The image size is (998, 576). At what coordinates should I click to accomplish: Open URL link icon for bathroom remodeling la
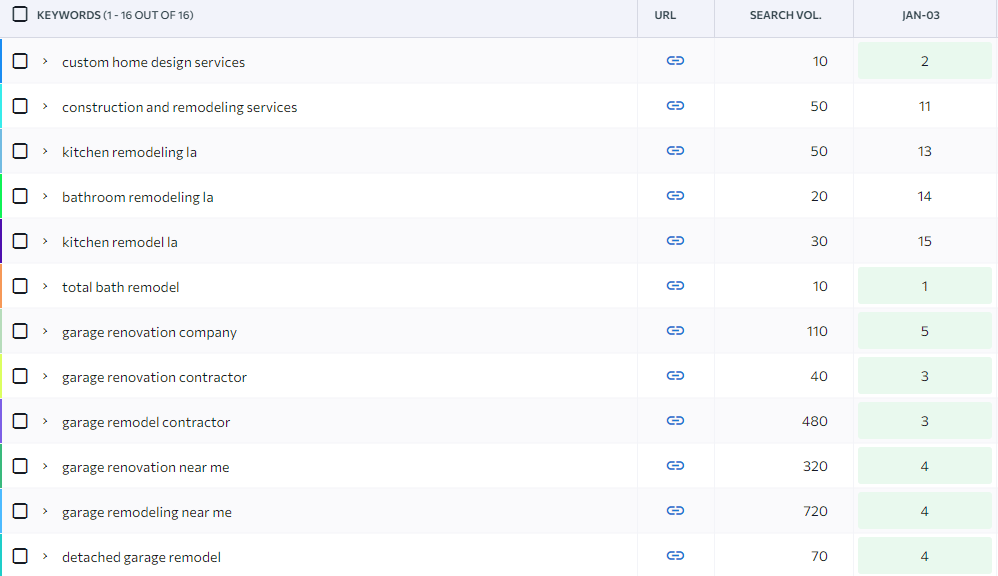tap(675, 195)
